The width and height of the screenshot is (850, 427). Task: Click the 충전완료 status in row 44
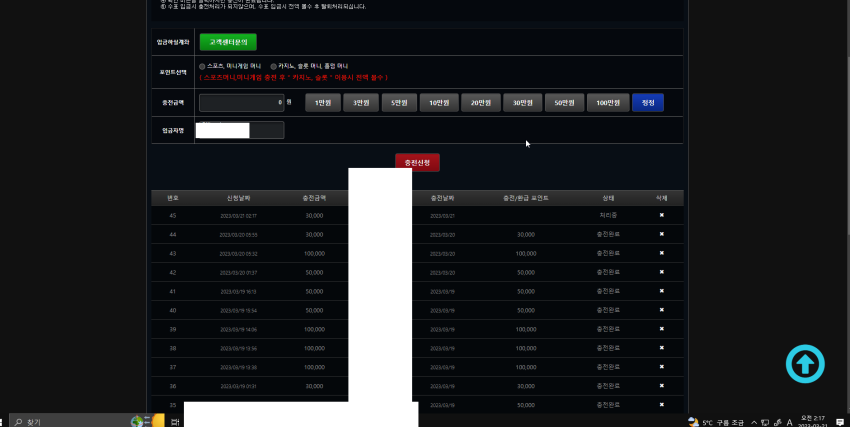(608, 234)
